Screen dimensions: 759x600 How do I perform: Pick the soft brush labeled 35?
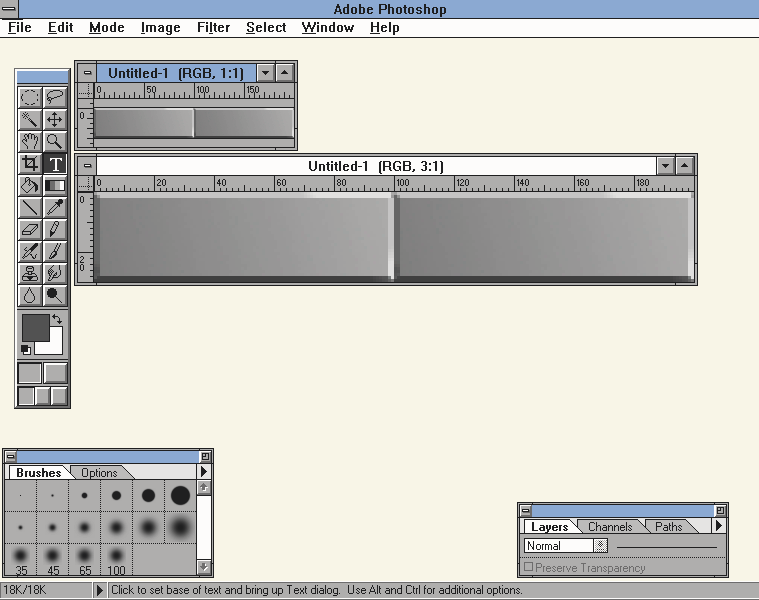coord(20,560)
